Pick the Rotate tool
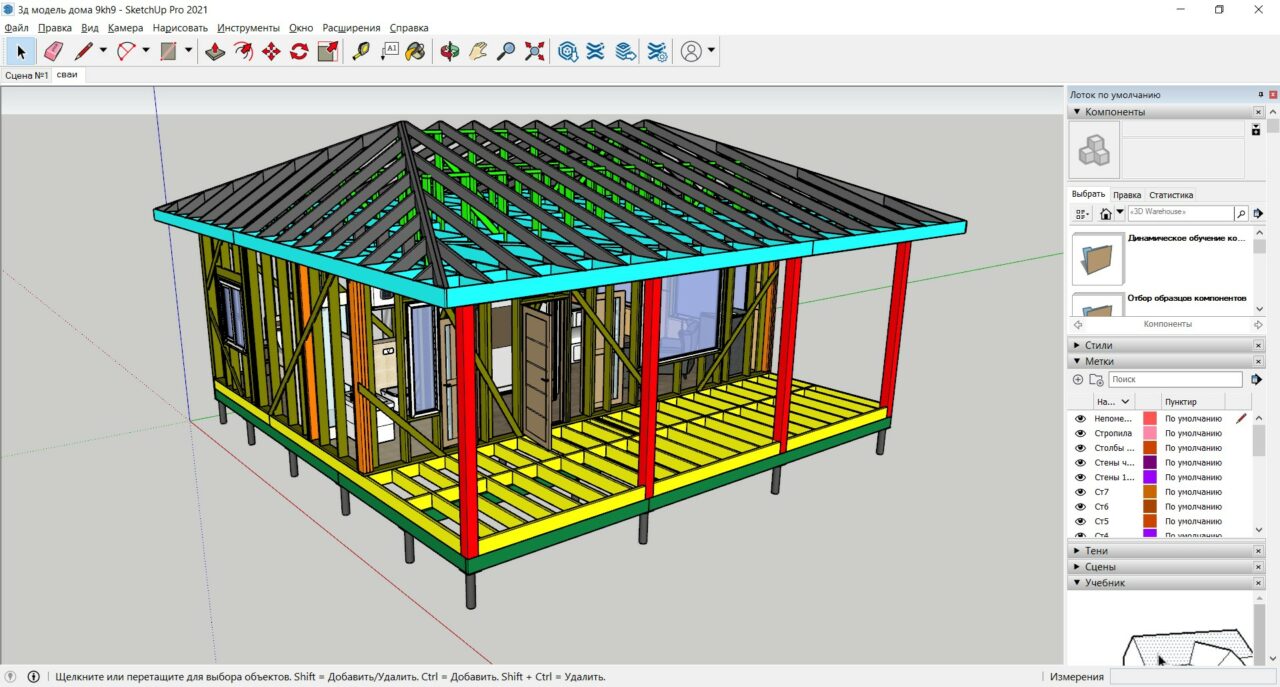This screenshot has width=1280, height=687. (299, 51)
